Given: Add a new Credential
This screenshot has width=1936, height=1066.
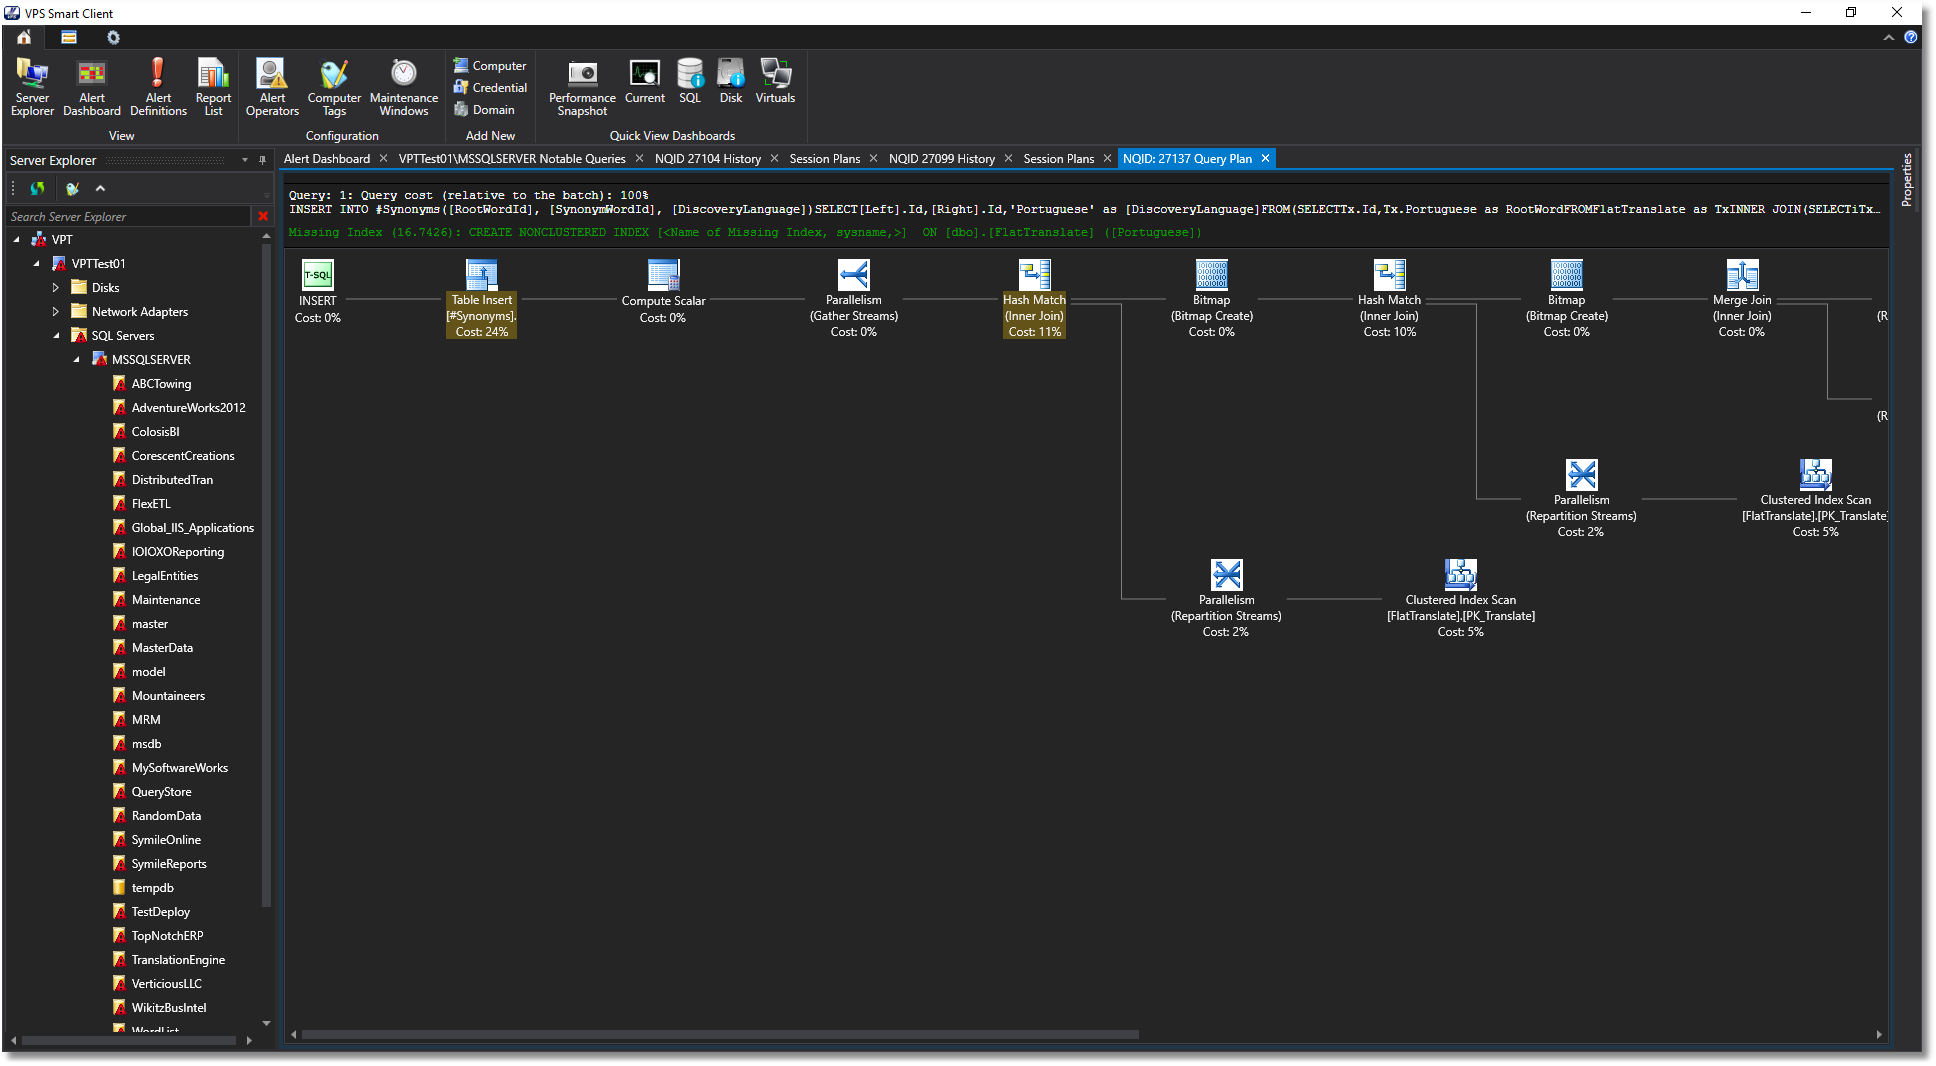Looking at the screenshot, I should point(490,87).
